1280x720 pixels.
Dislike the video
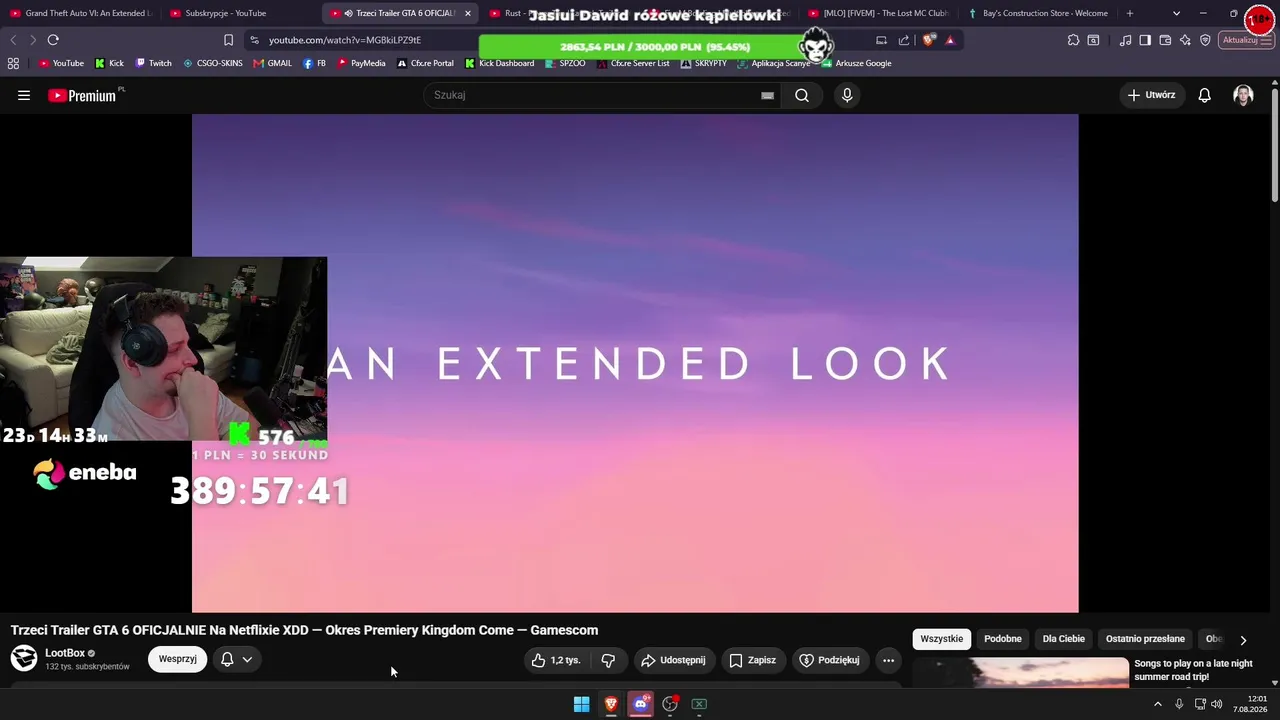[x=608, y=660]
